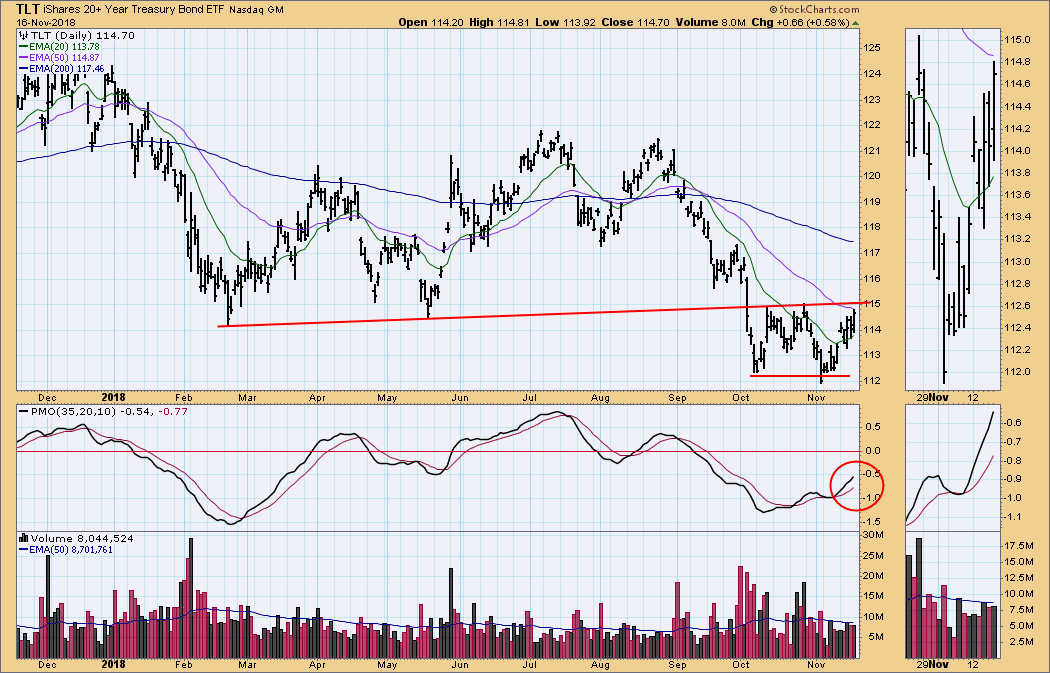Click the iShares 20+ Year Treasury Bond ETF name

click(x=134, y=9)
